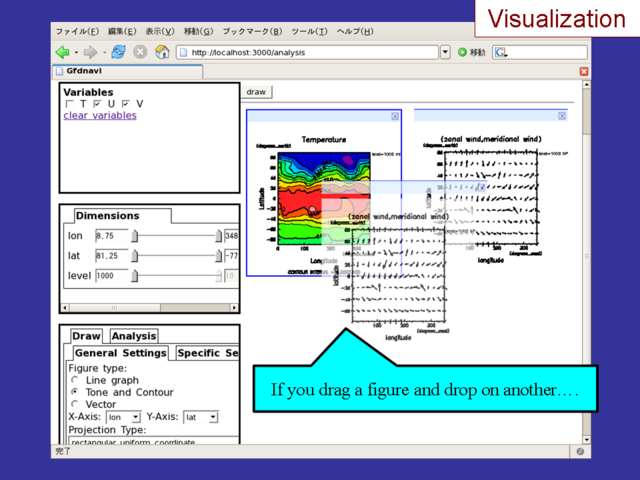Open the 編集(E) menu
The height and width of the screenshot is (480, 640).
(x=122, y=31)
